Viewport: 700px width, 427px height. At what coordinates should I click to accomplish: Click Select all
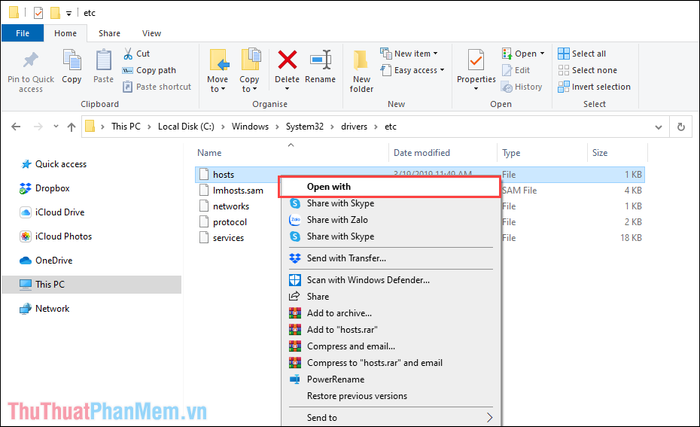582,54
